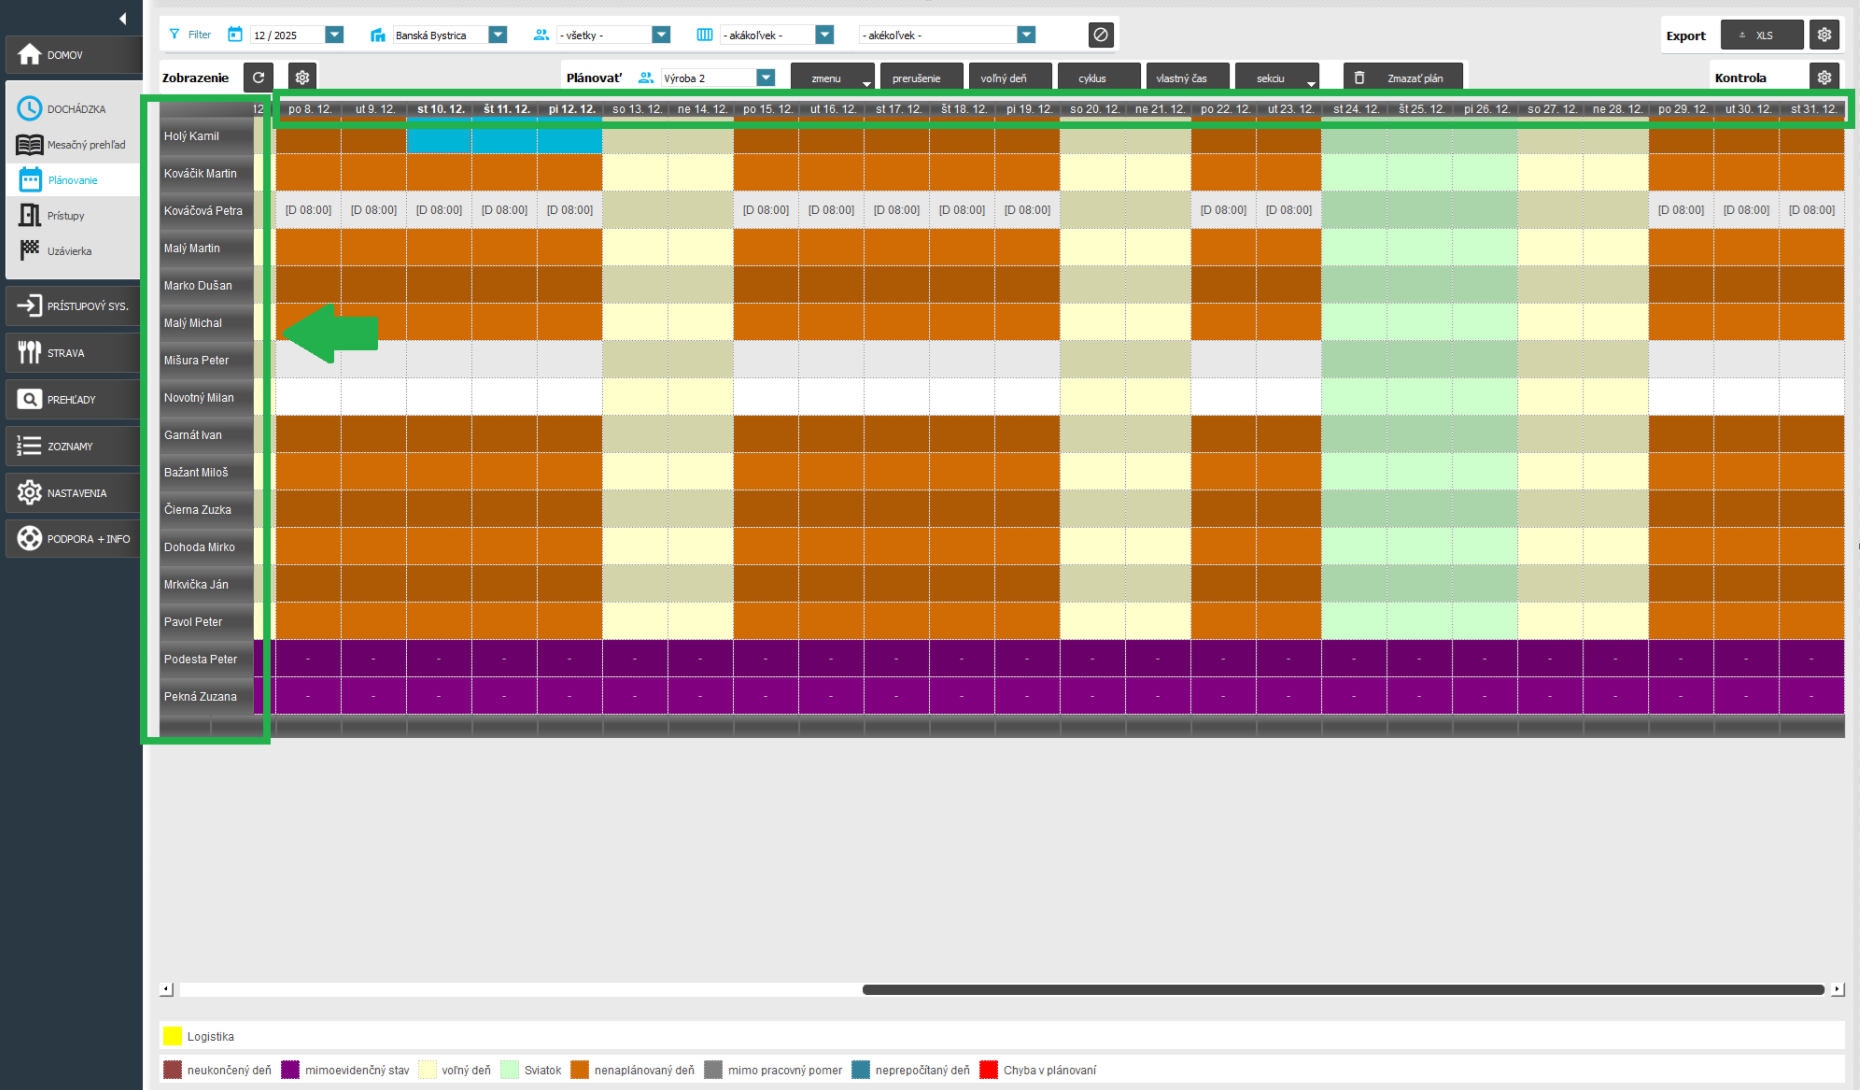The image size is (1860, 1090).
Task: Click the horizontal scrollbar right arrow
Action: pyautogui.click(x=1837, y=989)
